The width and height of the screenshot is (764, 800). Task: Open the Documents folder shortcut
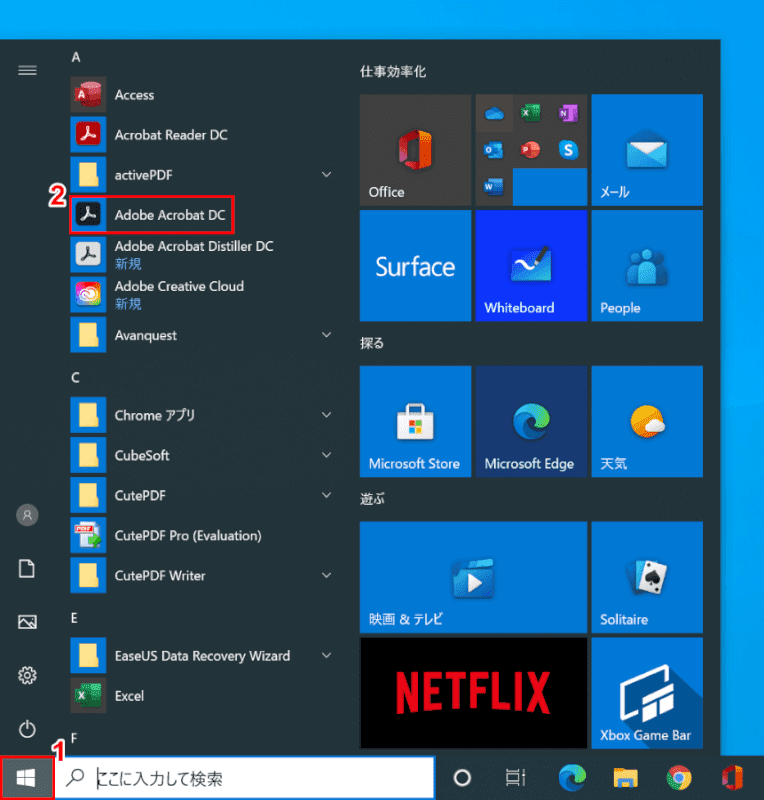(27, 568)
